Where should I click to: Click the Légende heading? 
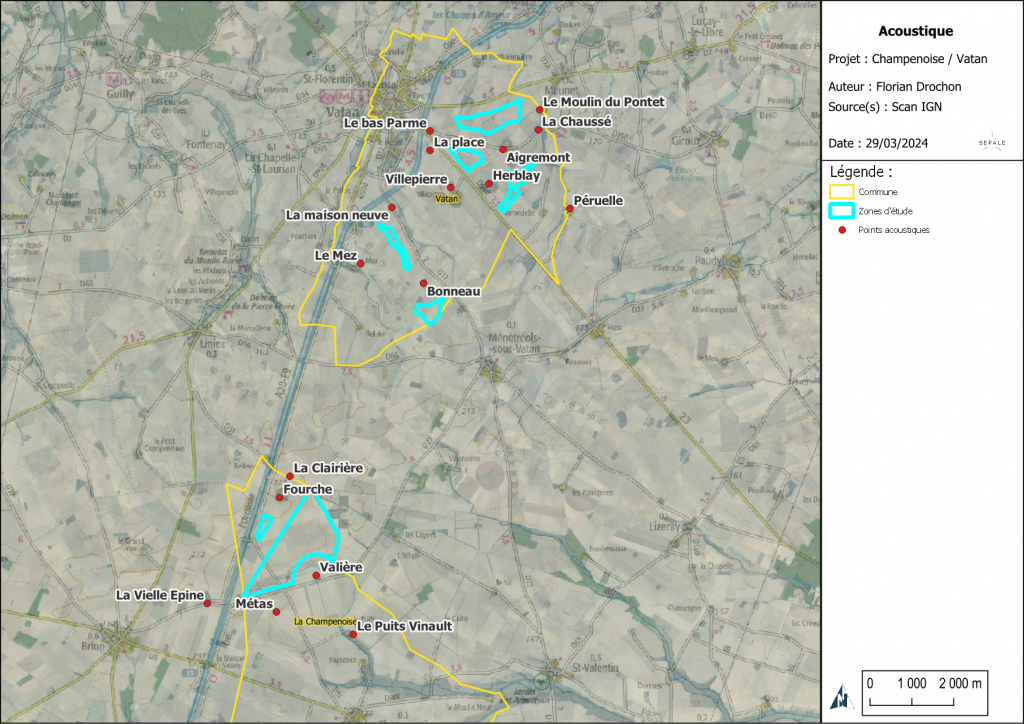click(861, 171)
